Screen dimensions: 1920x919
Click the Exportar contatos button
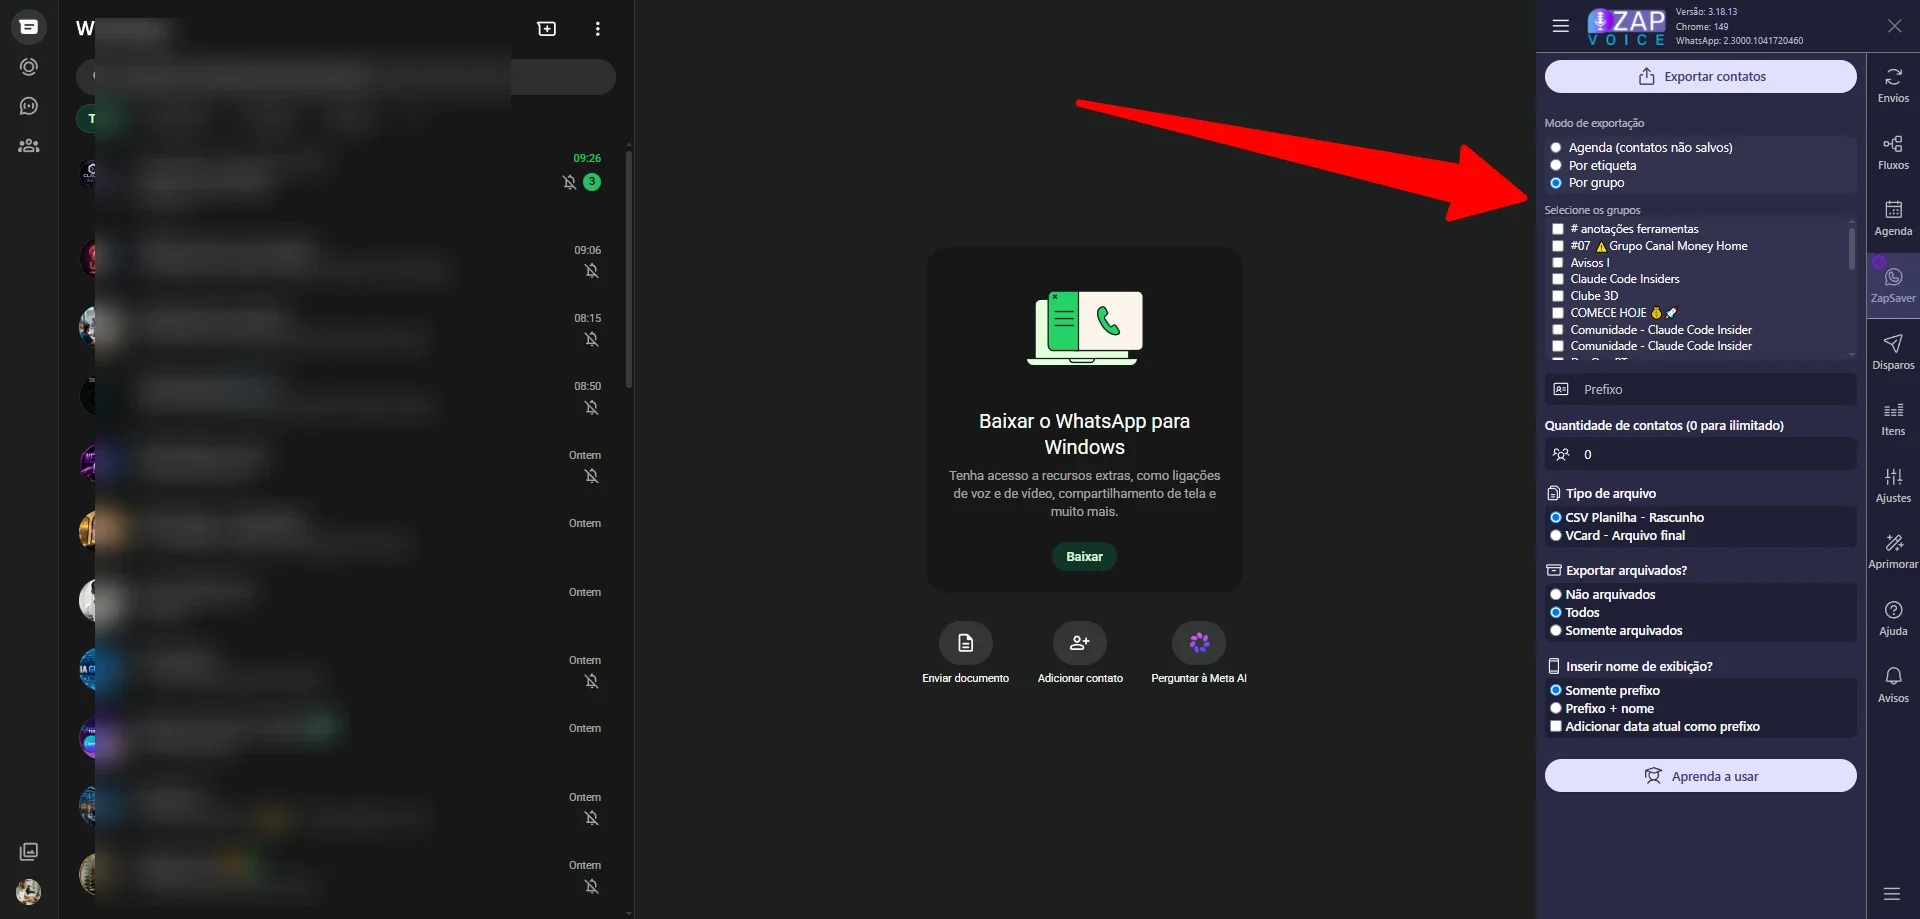click(1700, 77)
